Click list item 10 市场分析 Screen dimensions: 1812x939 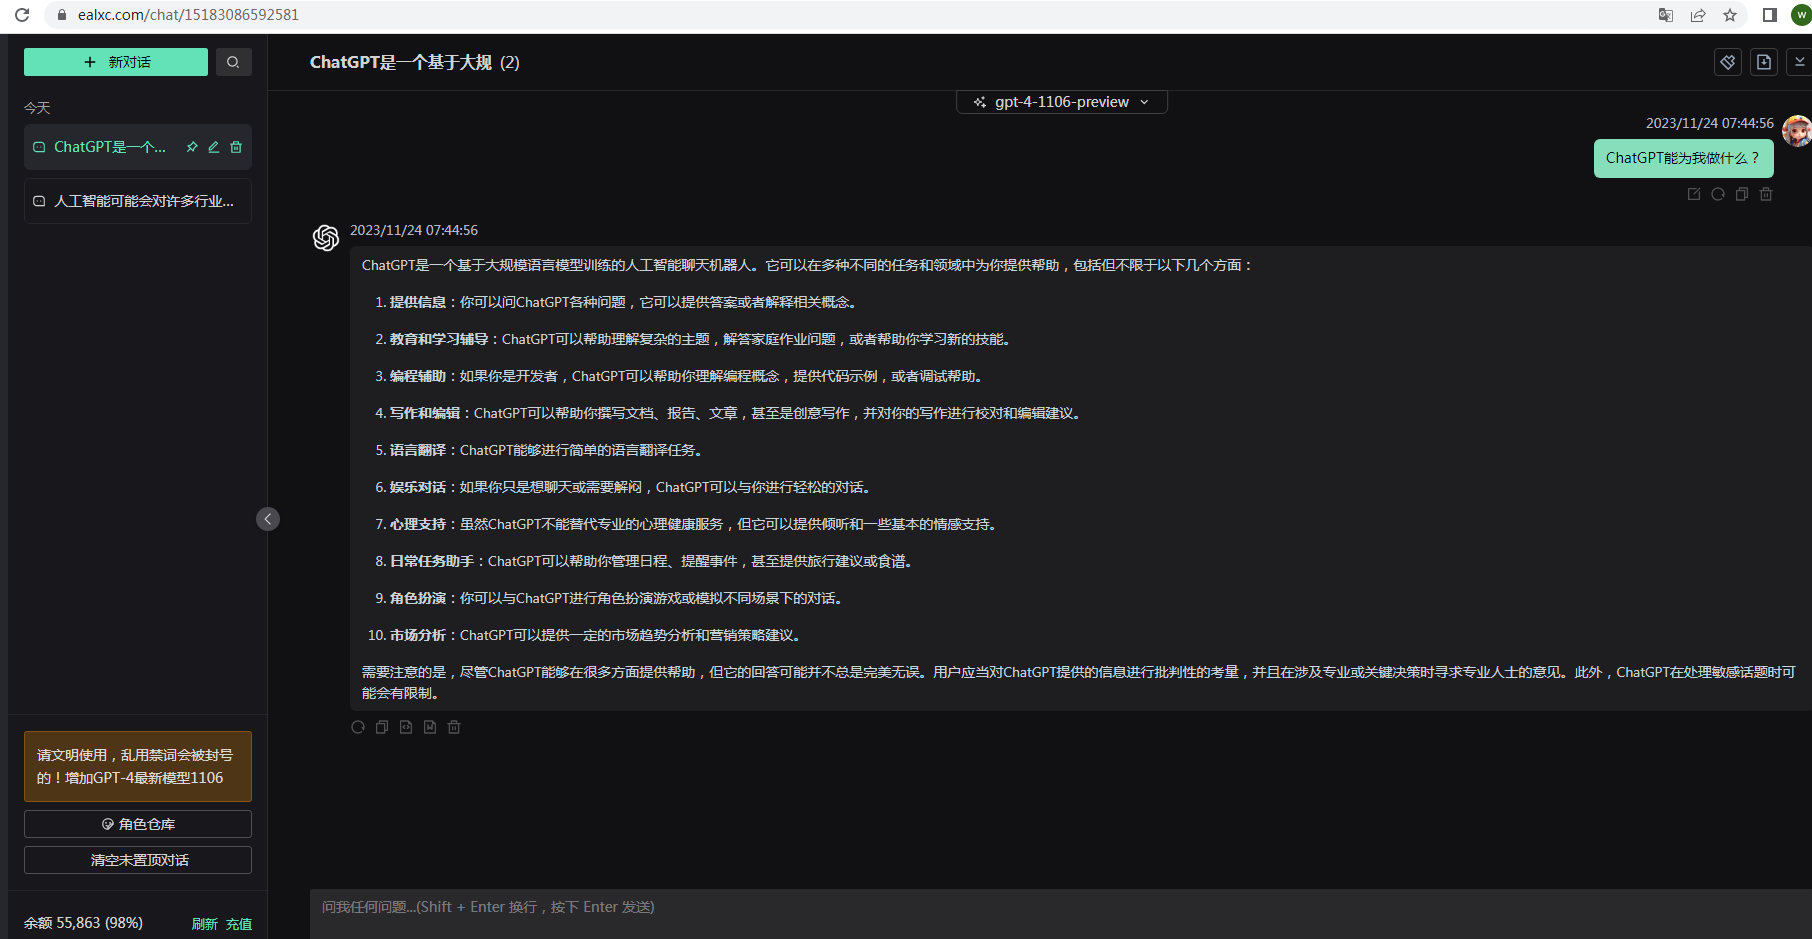584,635
